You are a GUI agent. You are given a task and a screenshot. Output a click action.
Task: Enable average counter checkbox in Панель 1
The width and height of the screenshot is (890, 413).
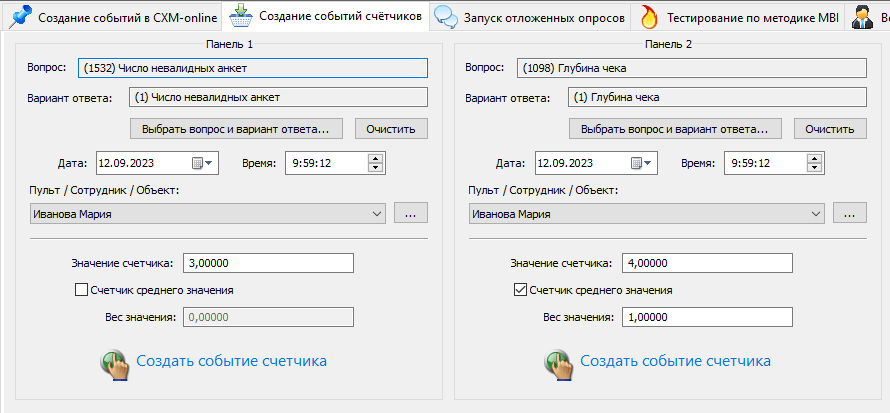click(82, 290)
